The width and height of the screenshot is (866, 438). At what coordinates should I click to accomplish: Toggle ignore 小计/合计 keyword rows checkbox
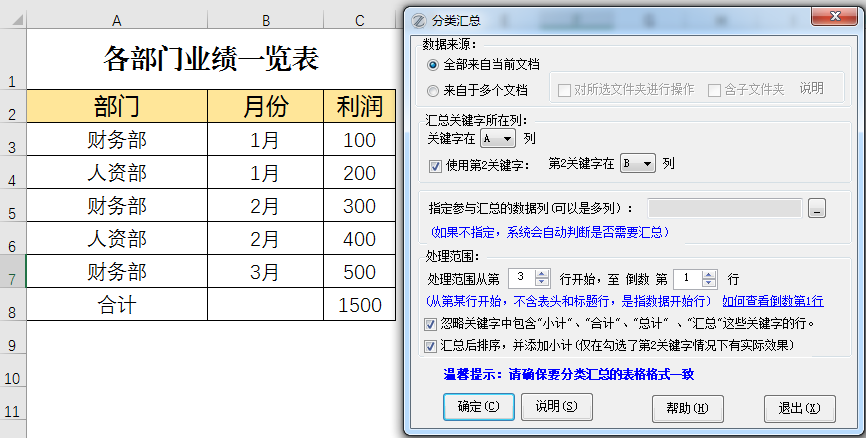click(431, 324)
